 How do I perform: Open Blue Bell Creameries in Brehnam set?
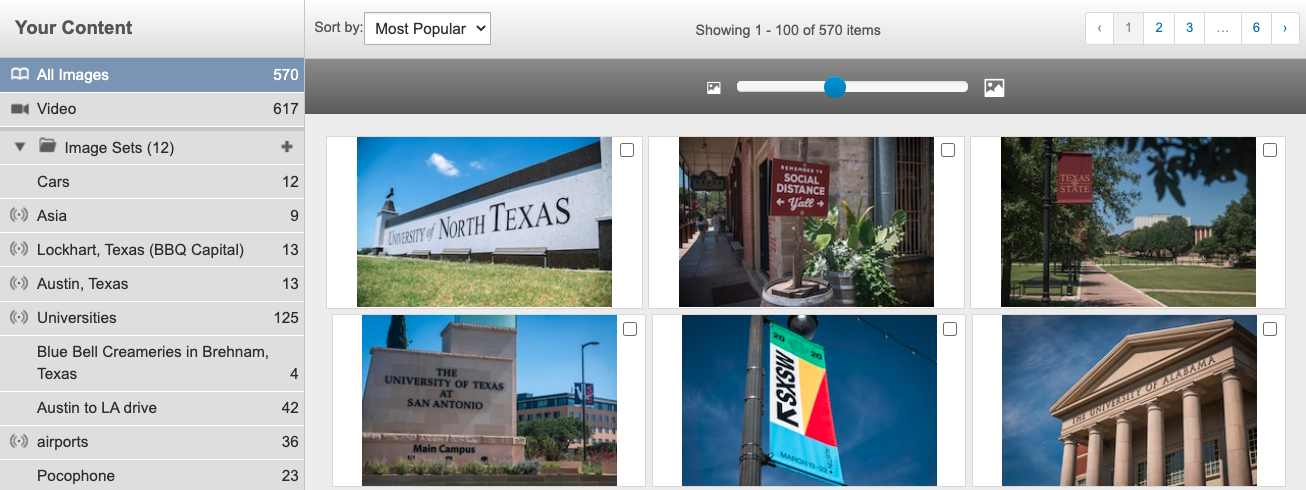pos(152,363)
